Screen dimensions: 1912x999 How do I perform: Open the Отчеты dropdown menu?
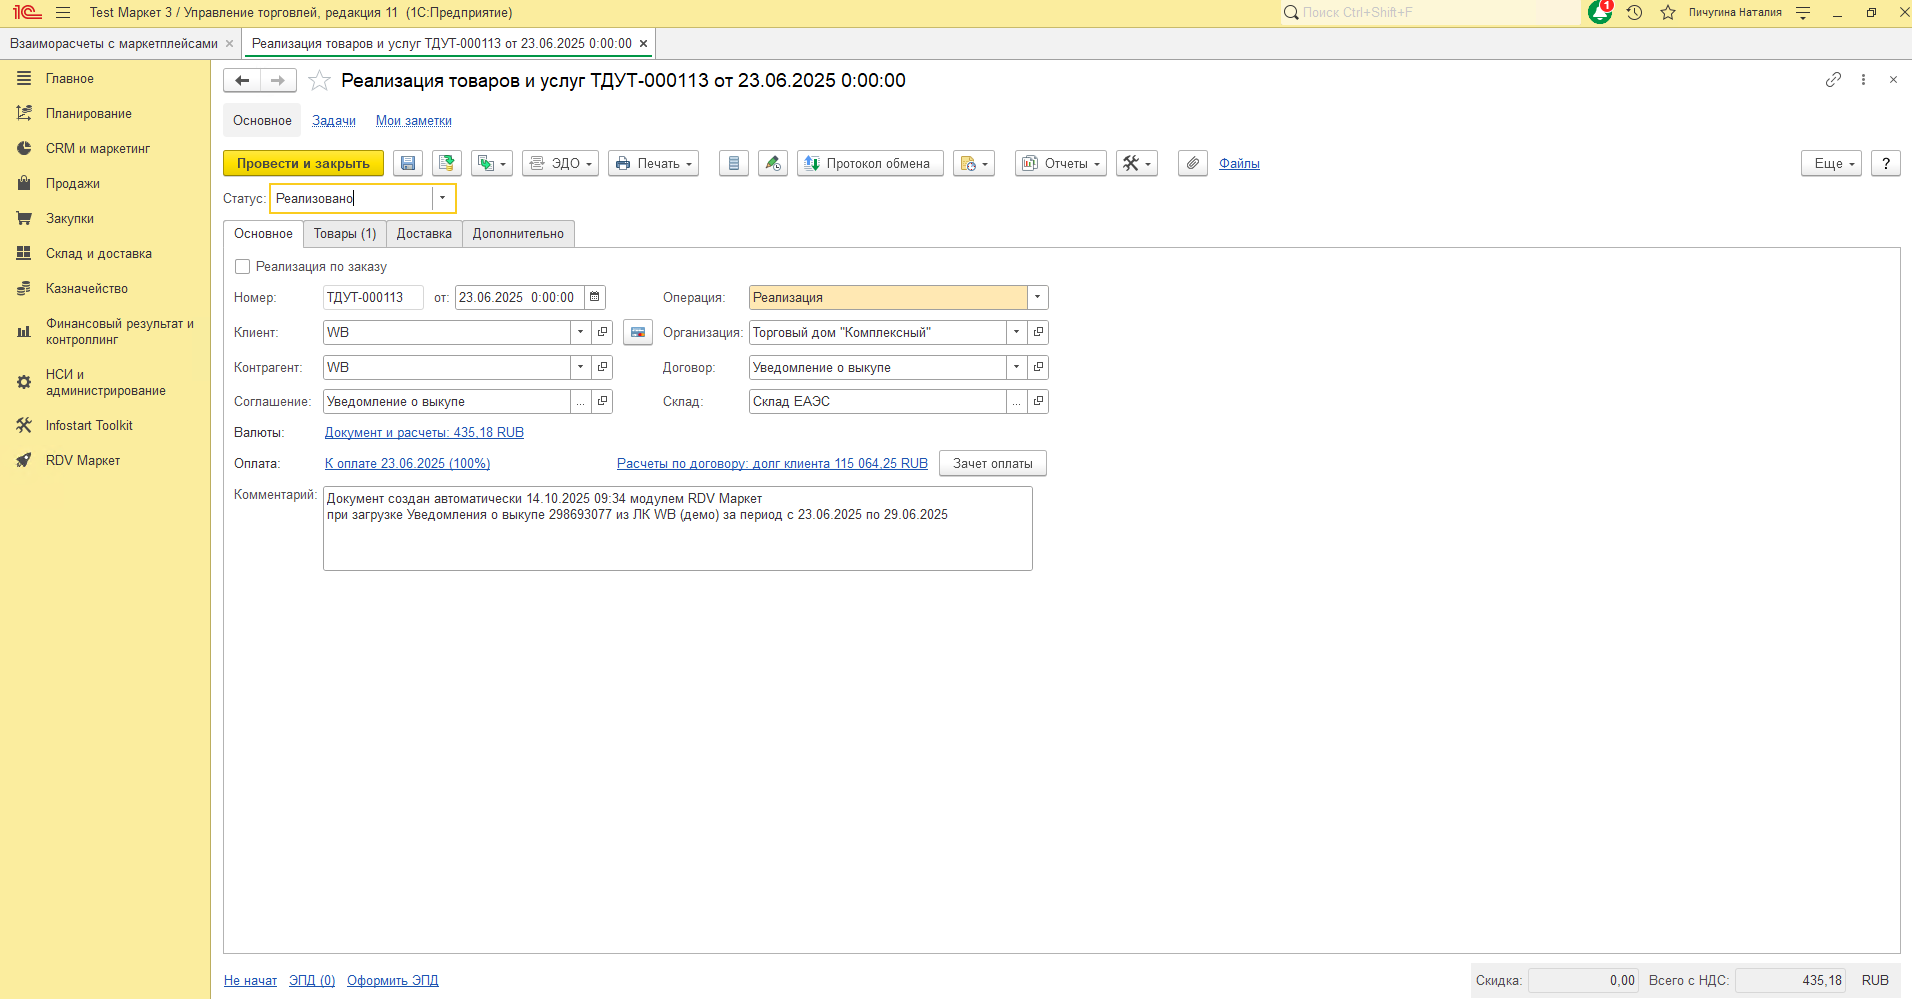coord(1061,163)
